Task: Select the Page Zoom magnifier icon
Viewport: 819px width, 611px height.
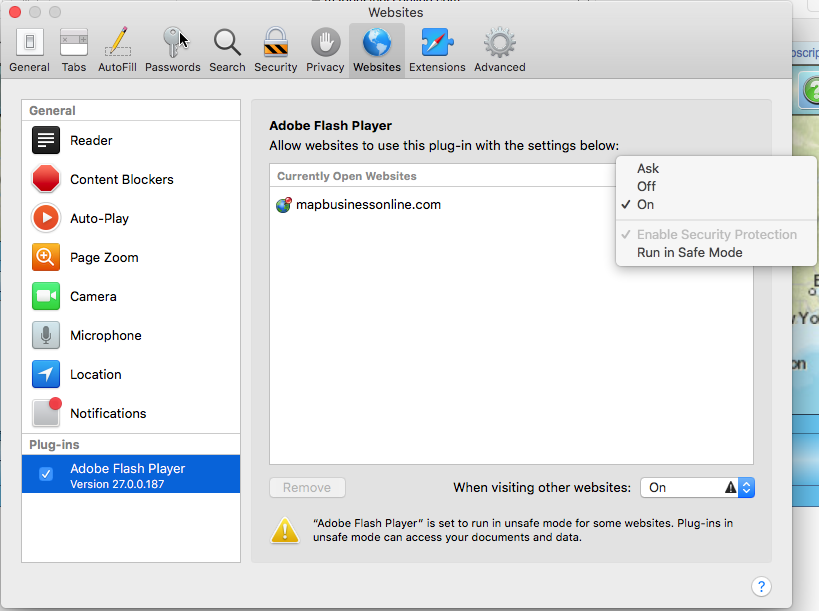Action: (x=46, y=257)
